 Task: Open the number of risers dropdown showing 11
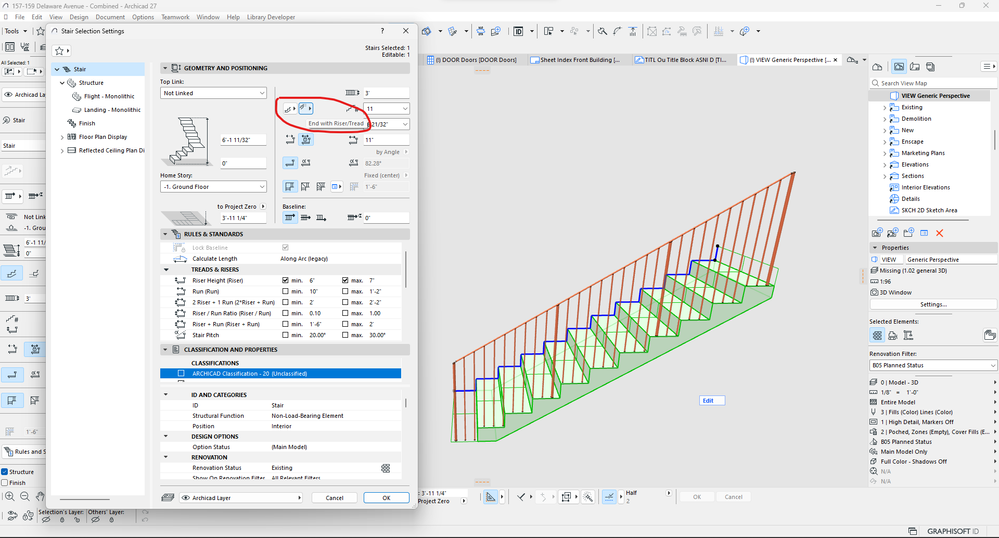386,108
